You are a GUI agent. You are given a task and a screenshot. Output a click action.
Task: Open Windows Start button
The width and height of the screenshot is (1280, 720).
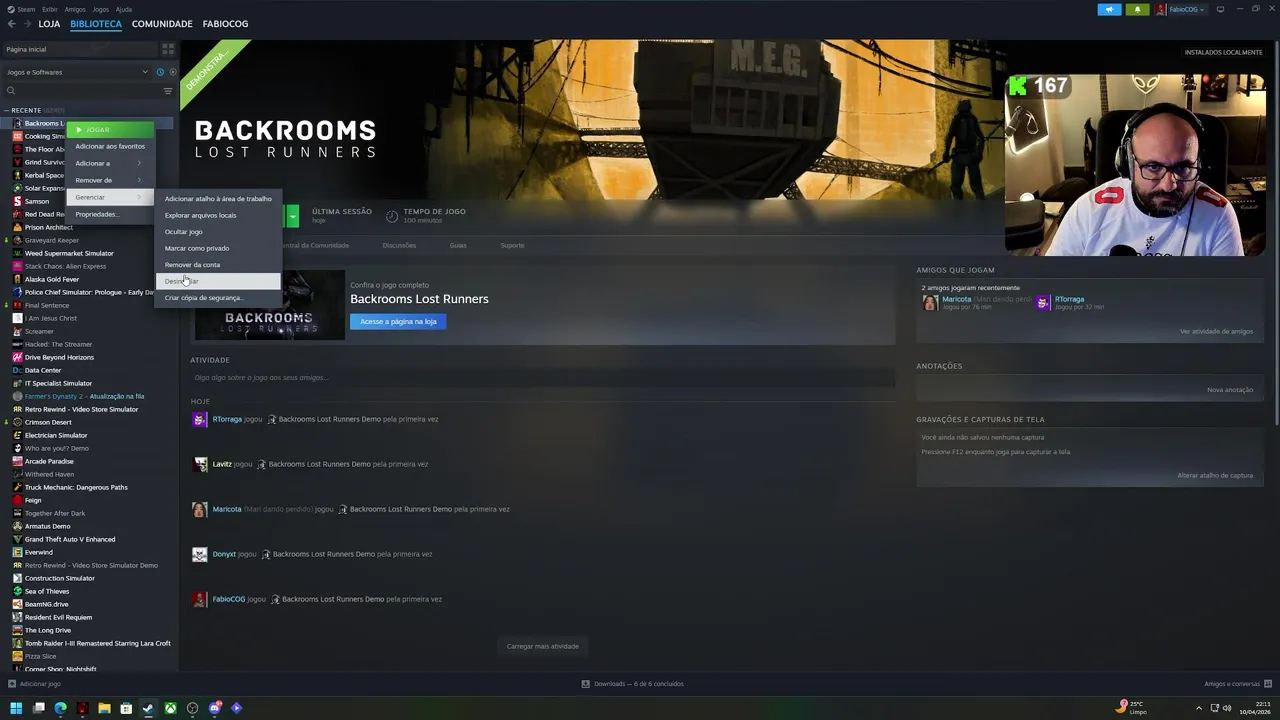16,708
